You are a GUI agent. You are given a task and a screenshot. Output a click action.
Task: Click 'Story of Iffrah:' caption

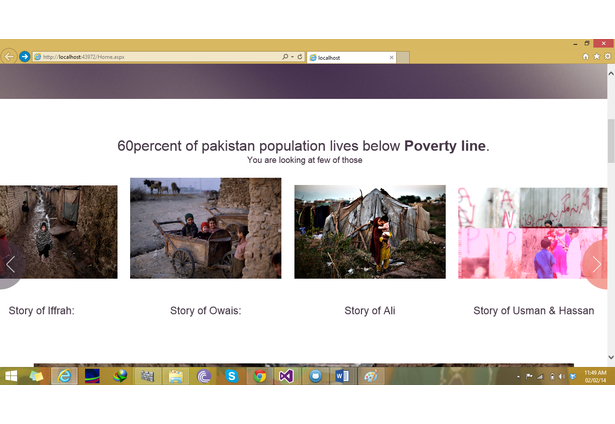tap(42, 311)
